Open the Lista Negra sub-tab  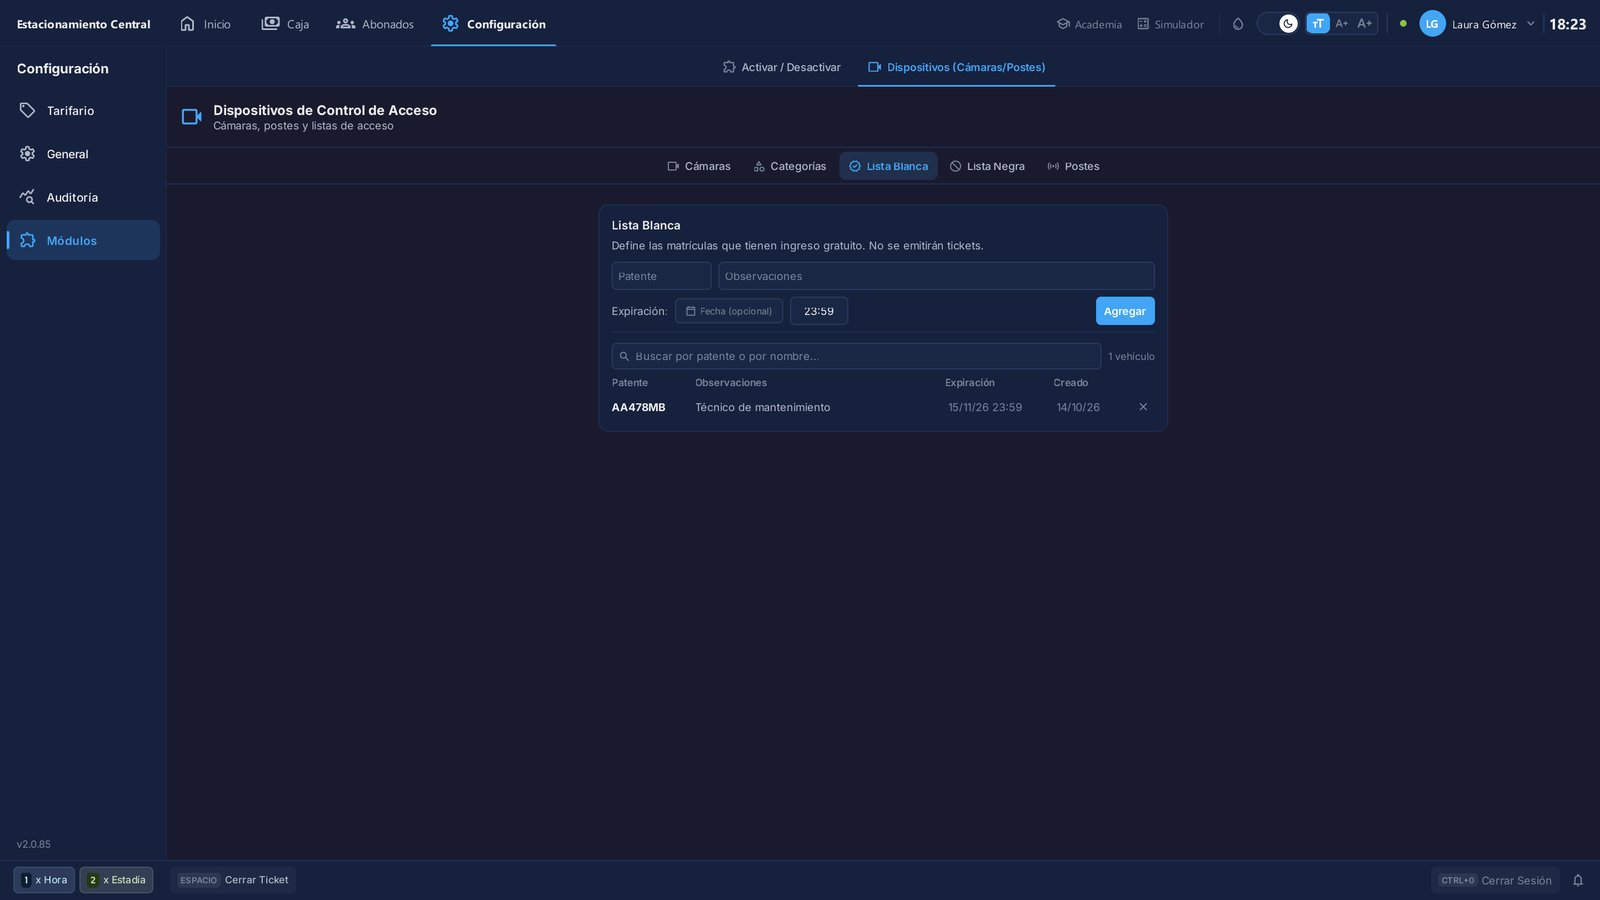(987, 166)
